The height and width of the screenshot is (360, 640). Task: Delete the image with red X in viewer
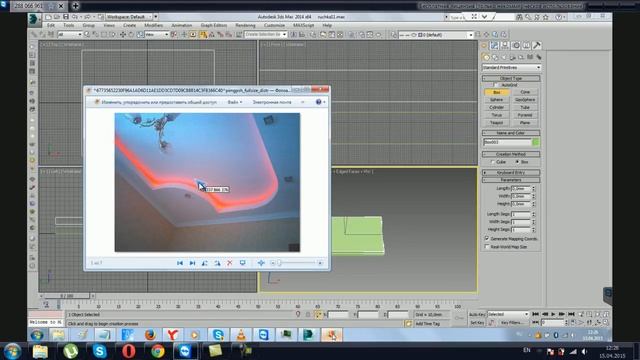230,263
